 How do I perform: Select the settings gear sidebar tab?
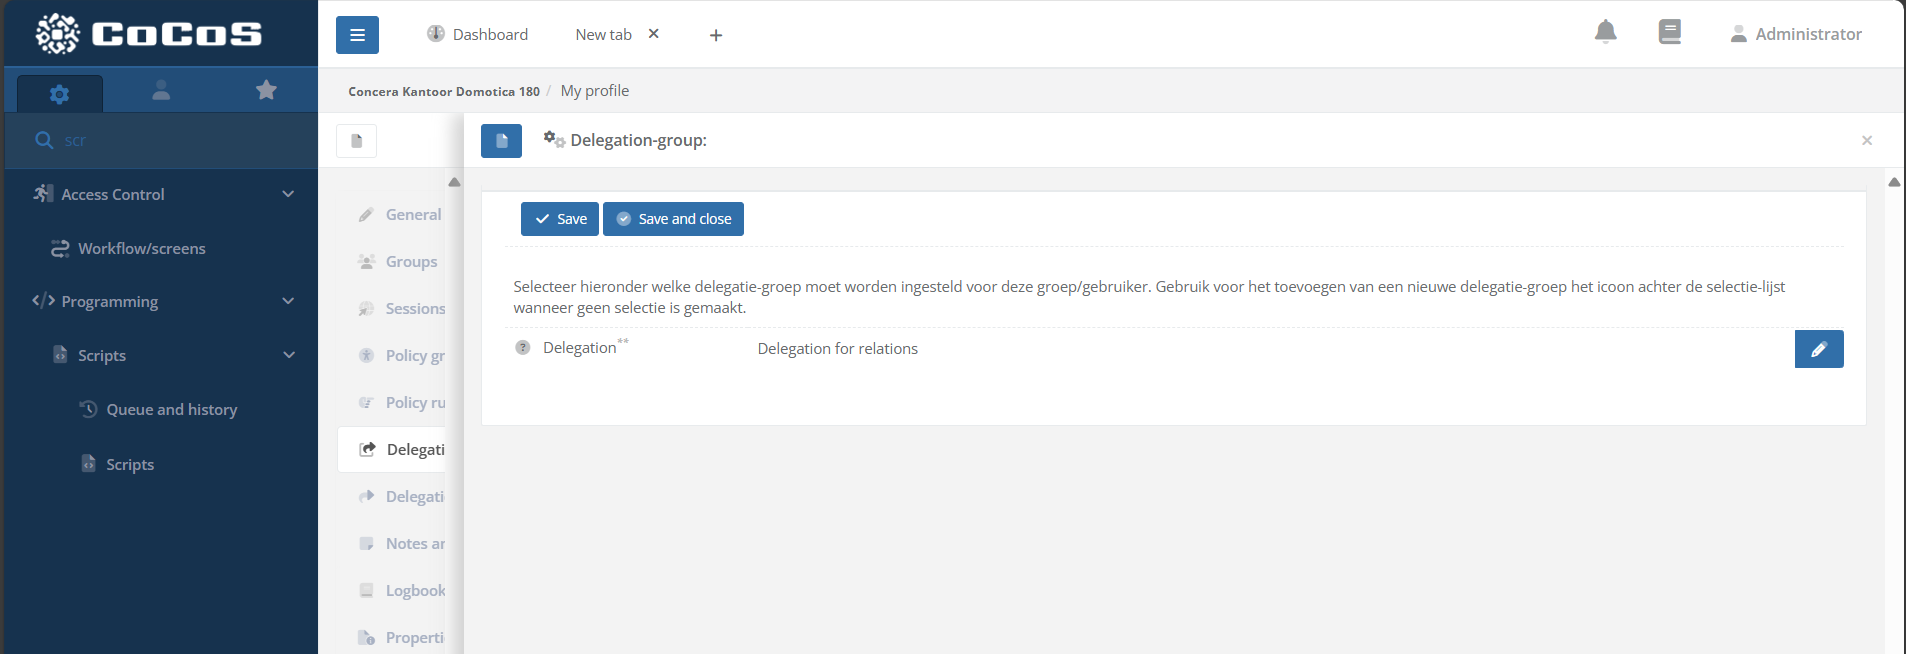(60, 94)
